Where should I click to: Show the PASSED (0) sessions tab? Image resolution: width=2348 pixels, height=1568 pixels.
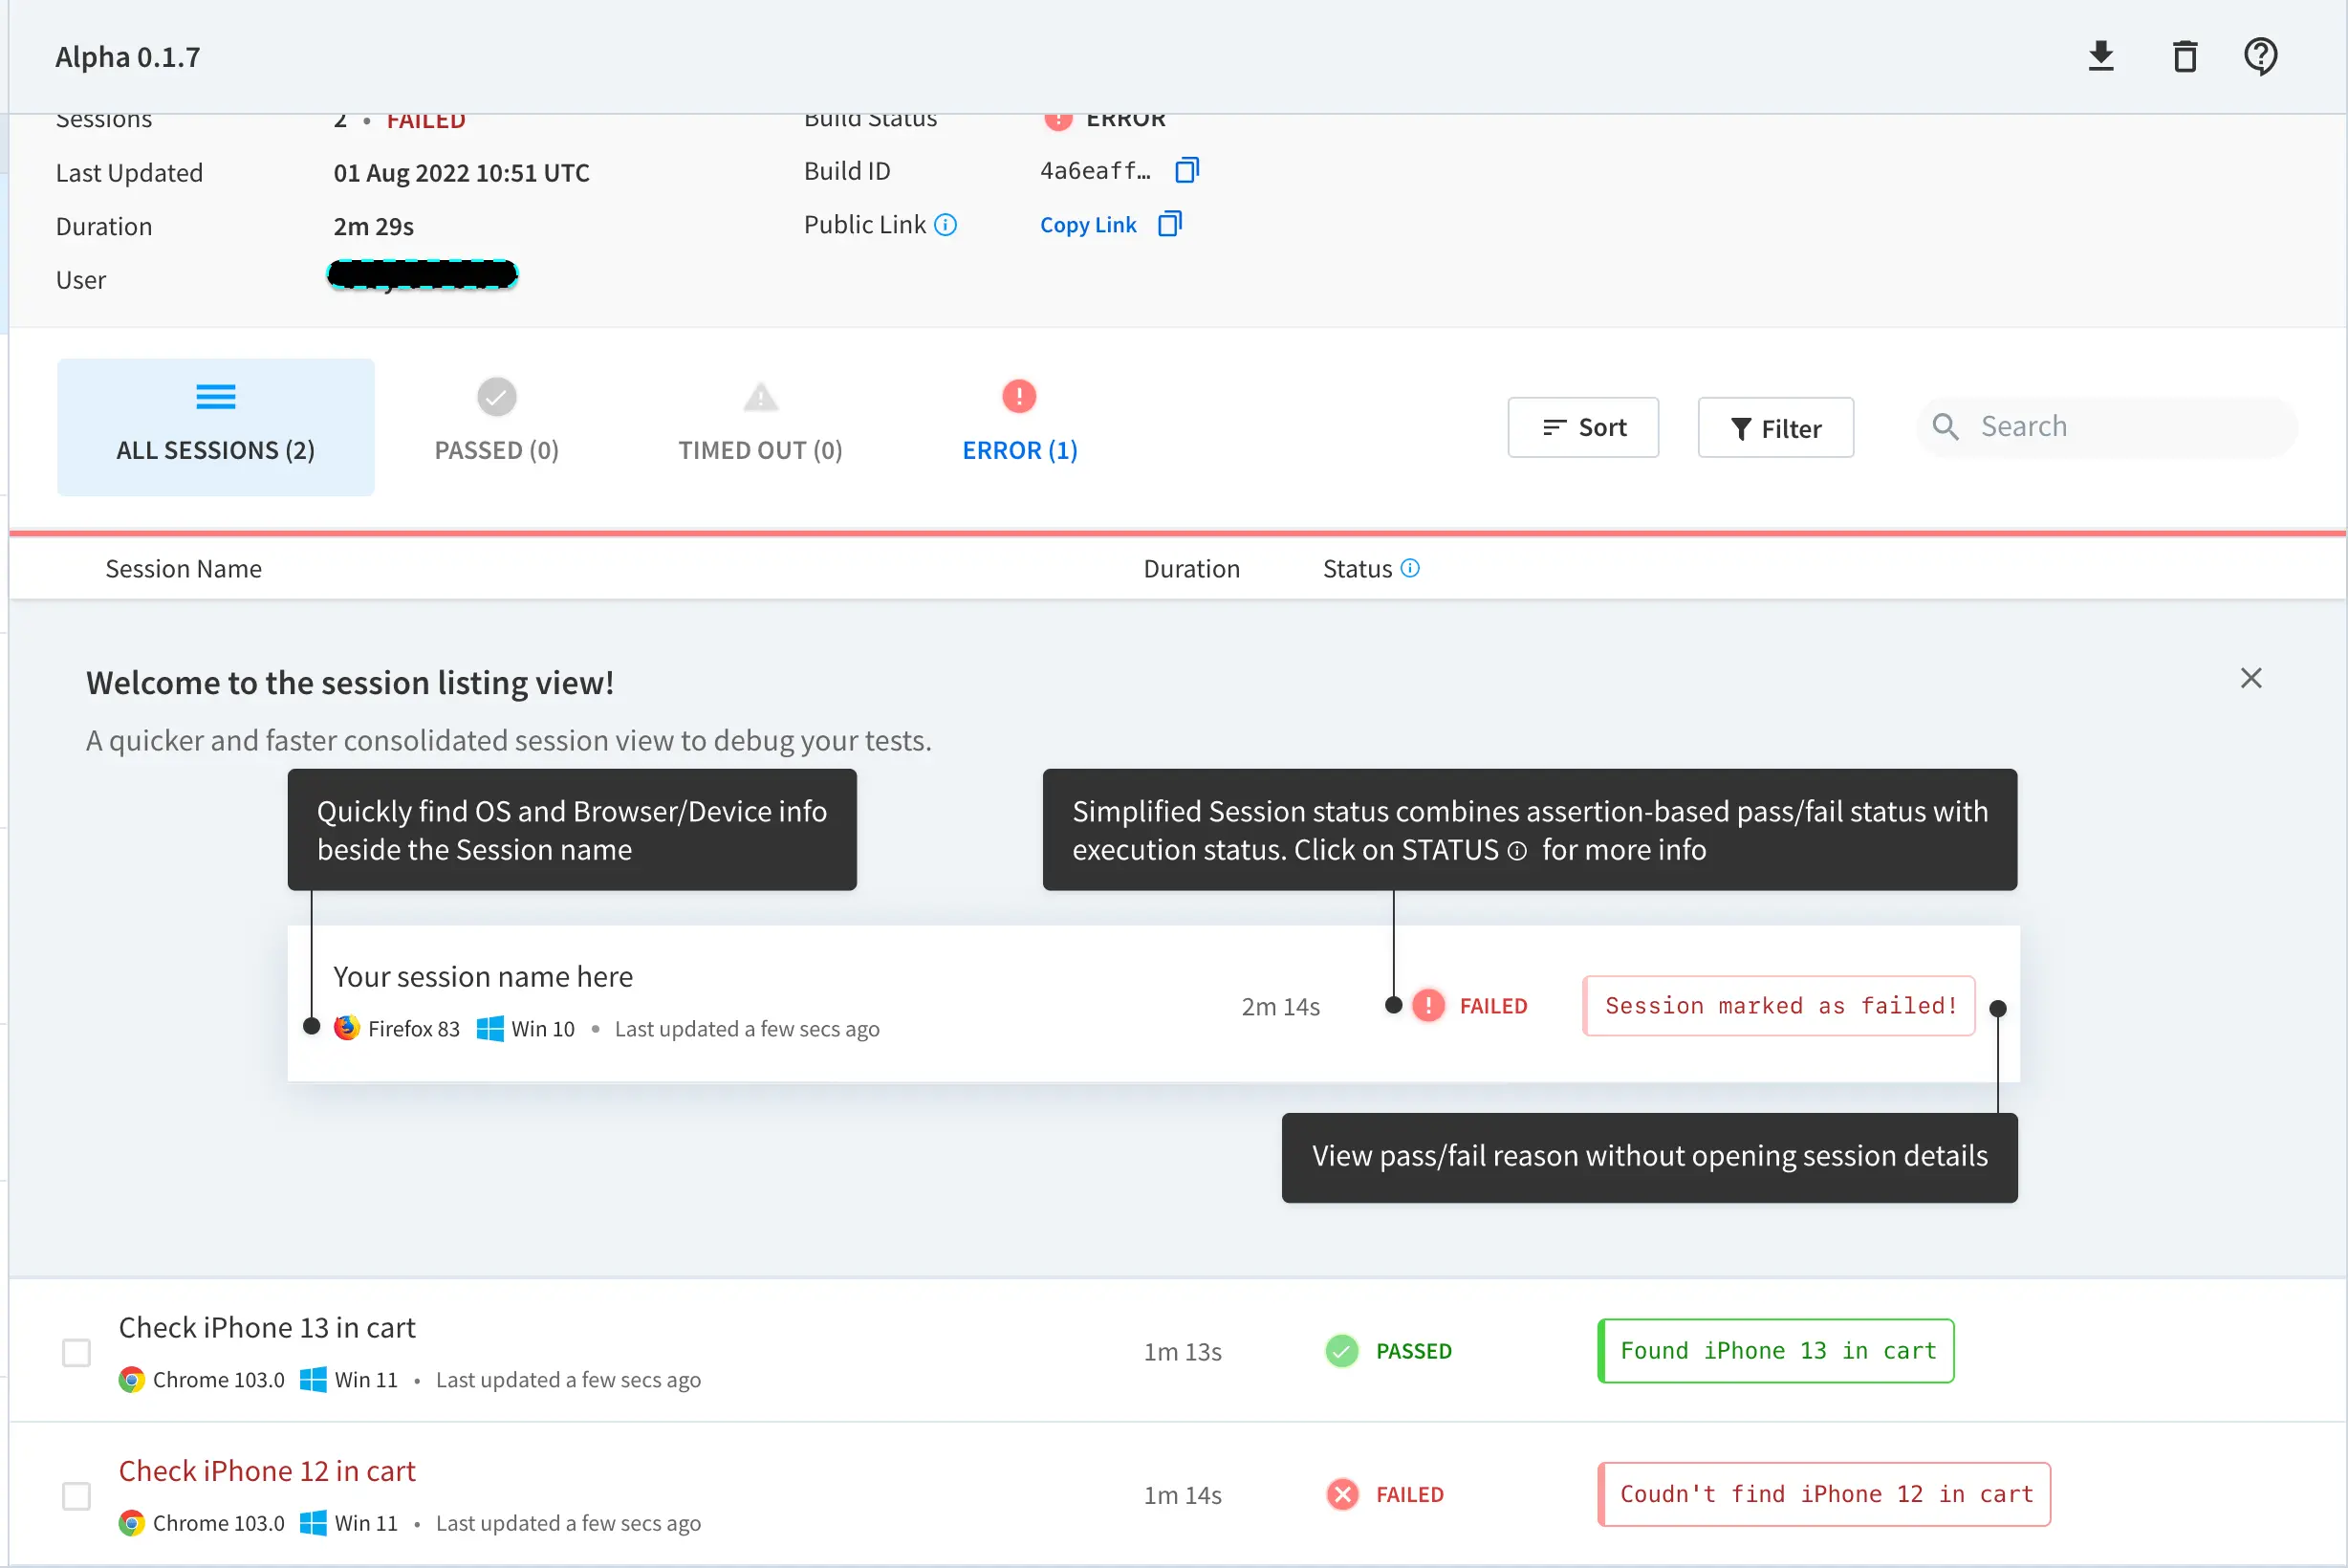(x=496, y=425)
